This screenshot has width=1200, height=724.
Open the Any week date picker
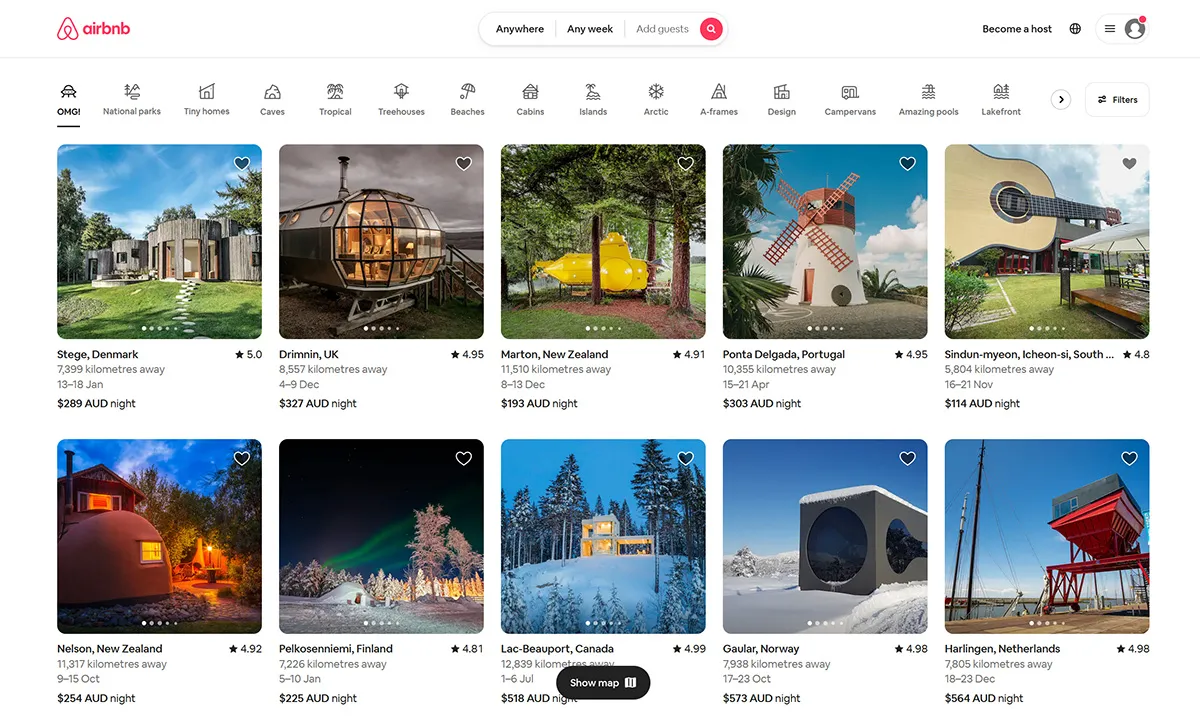590,29
